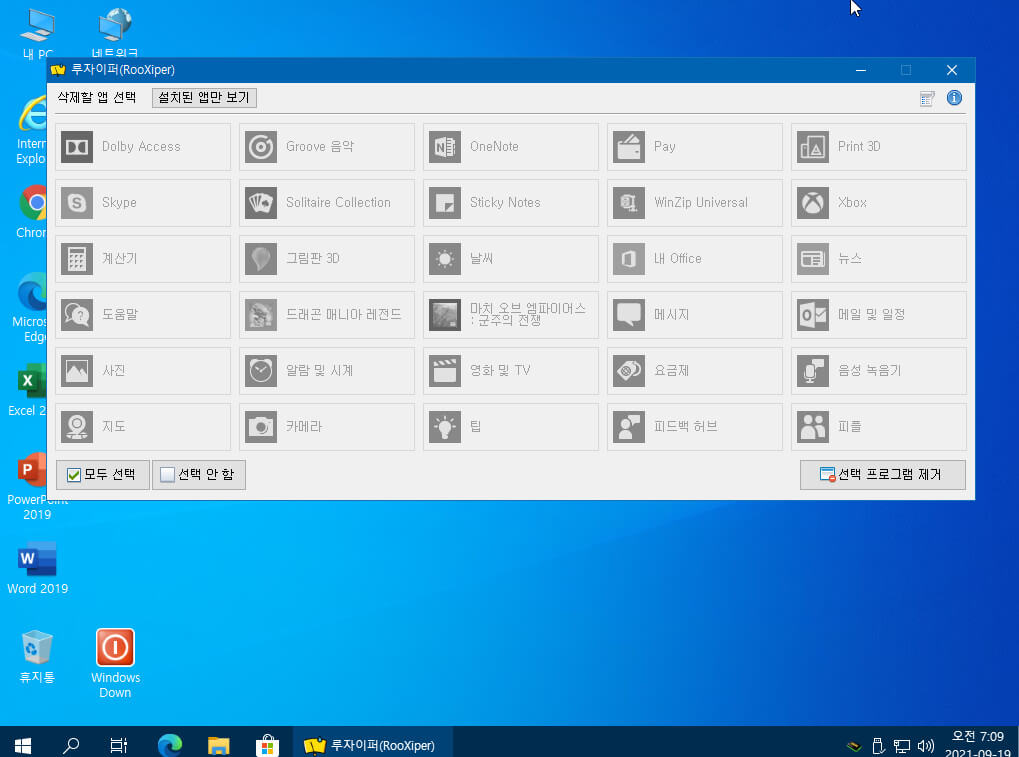Viewport: 1019px width, 757px height.
Task: Open the Windows Down desktop shortcut
Action: [115, 663]
